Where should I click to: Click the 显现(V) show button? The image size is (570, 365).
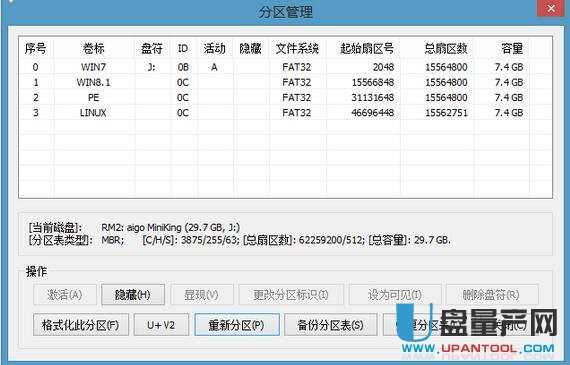[201, 294]
